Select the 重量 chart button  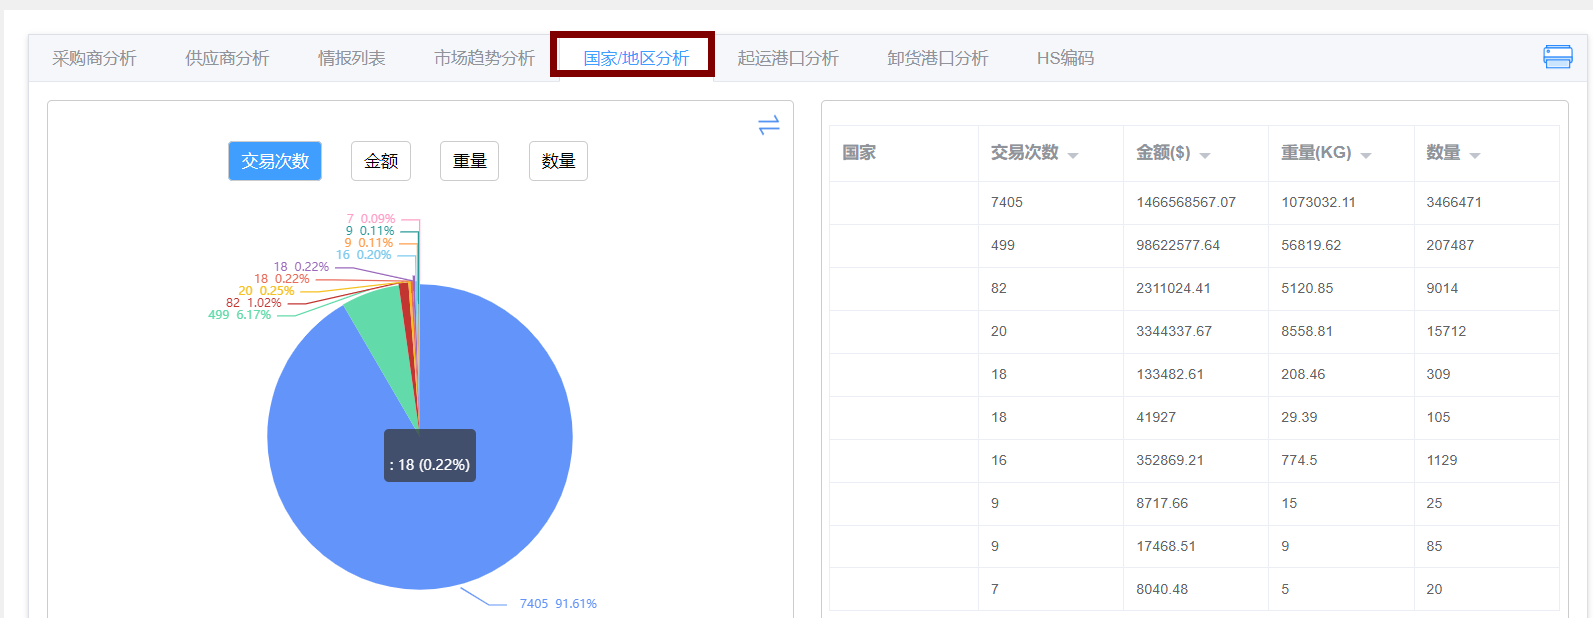click(x=469, y=161)
